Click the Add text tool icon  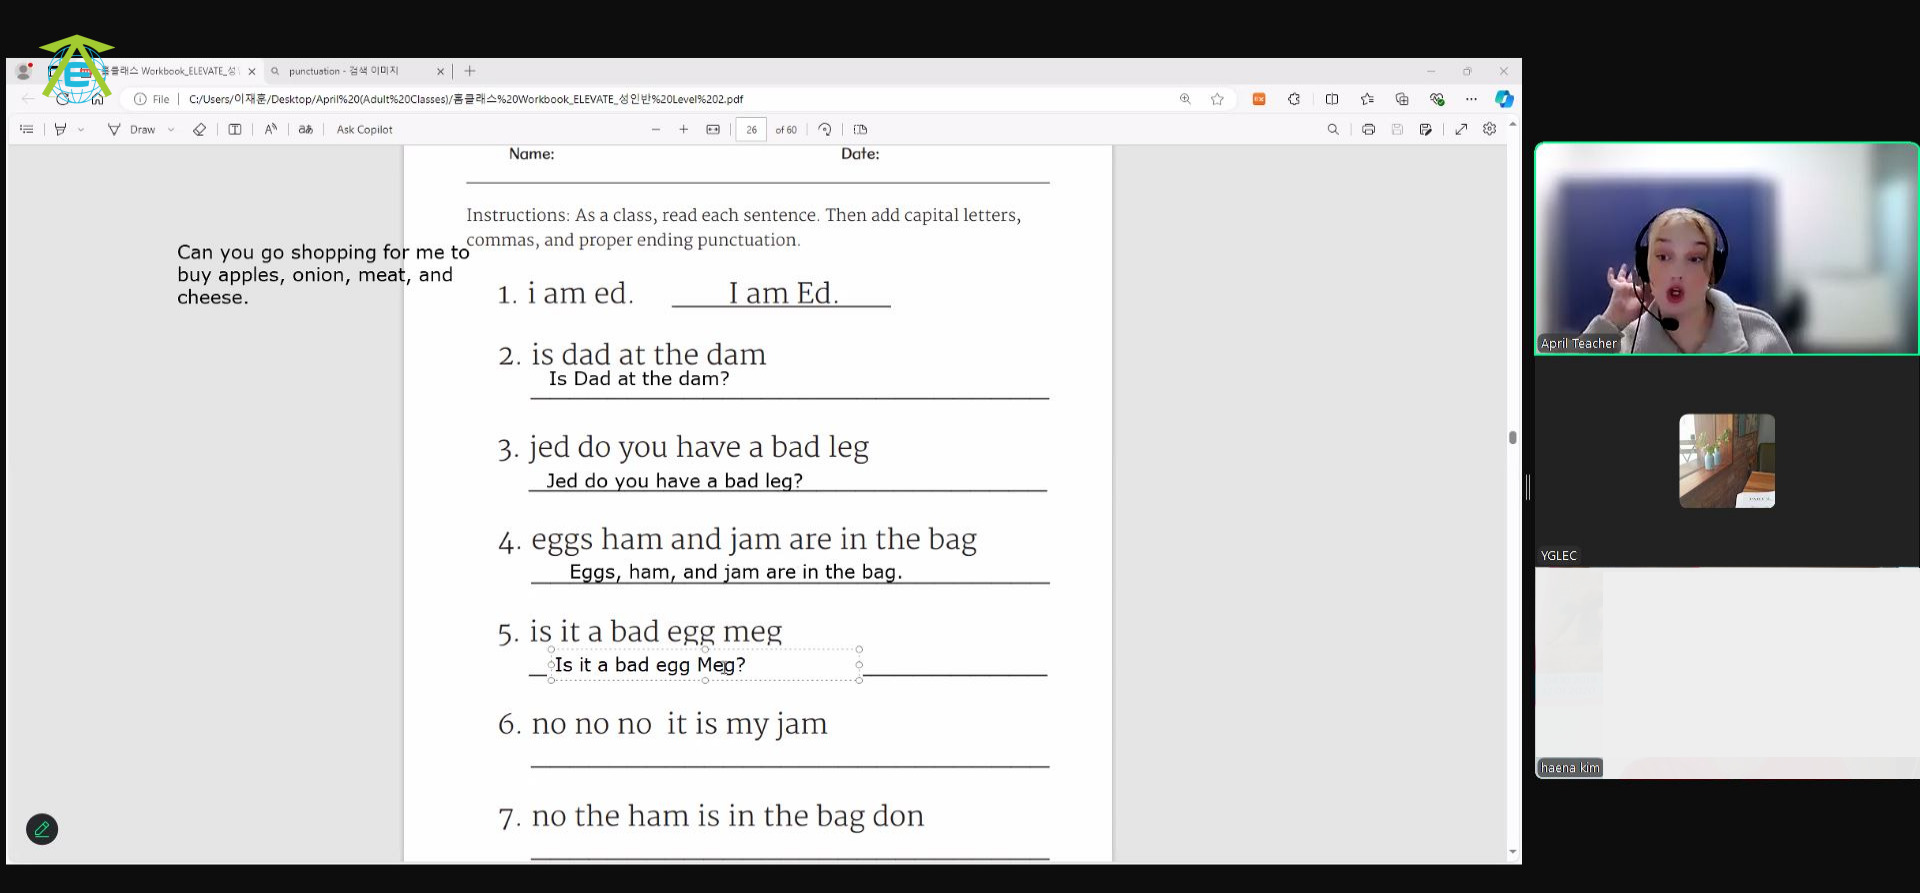[235, 129]
